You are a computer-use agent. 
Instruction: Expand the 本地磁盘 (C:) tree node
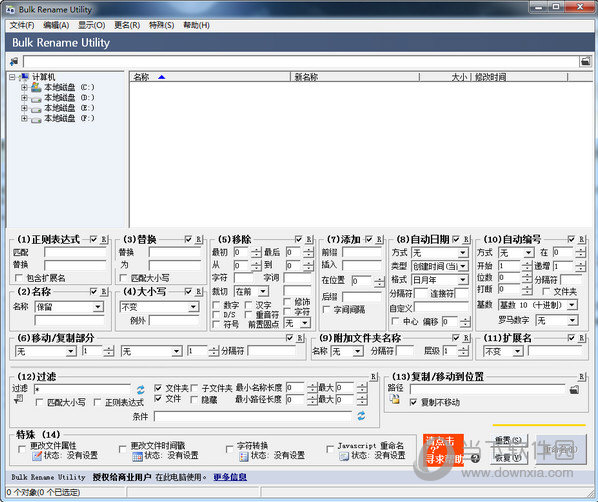pyautogui.click(x=24, y=87)
